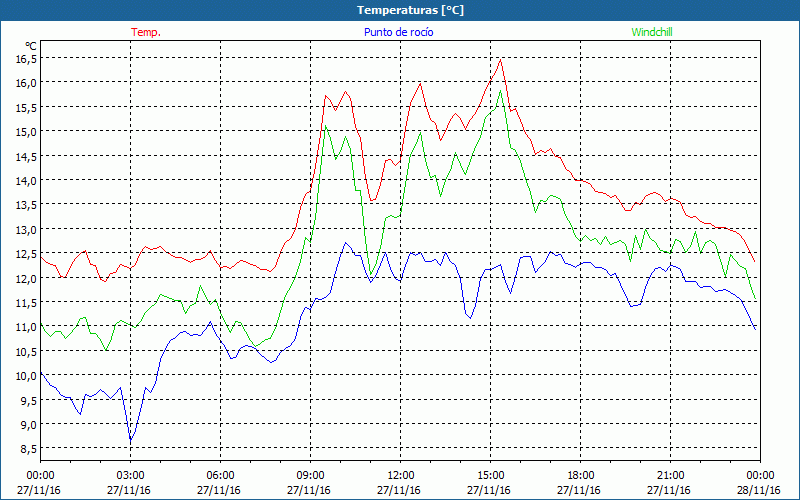
Task: Click the 12,5 y-axis value
Action: (27, 254)
